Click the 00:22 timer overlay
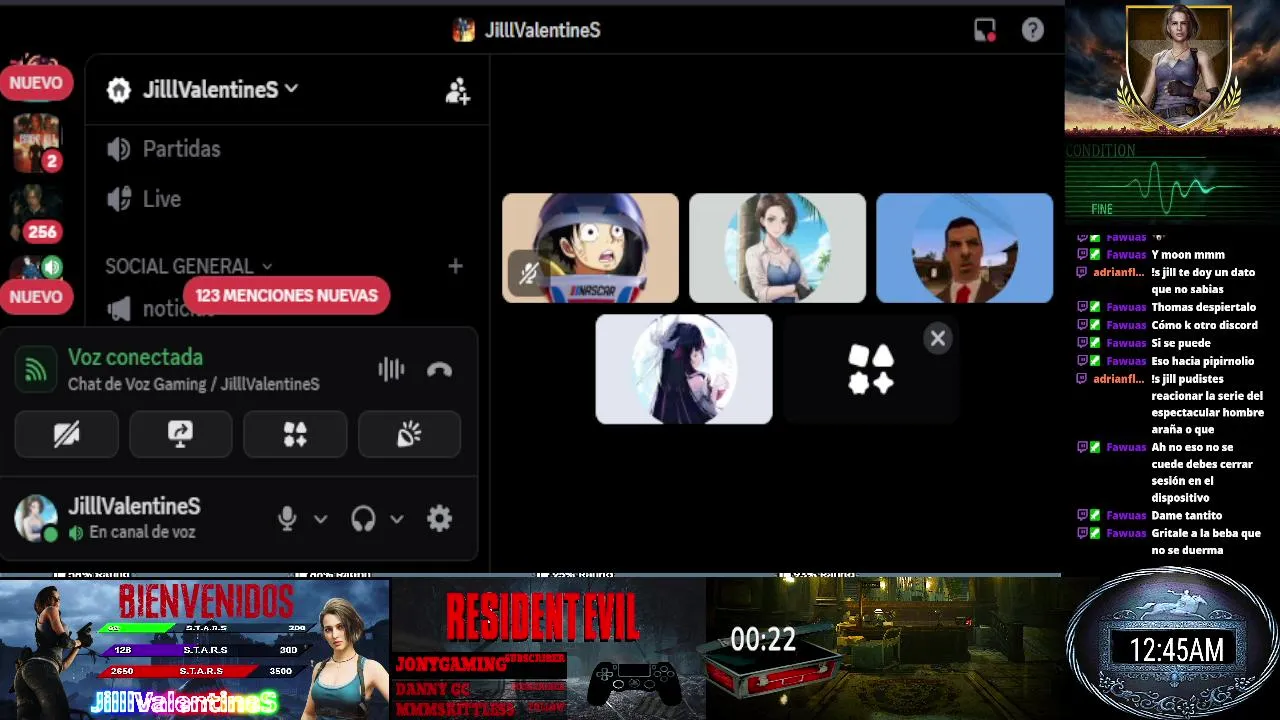1280x720 pixels. point(763,640)
